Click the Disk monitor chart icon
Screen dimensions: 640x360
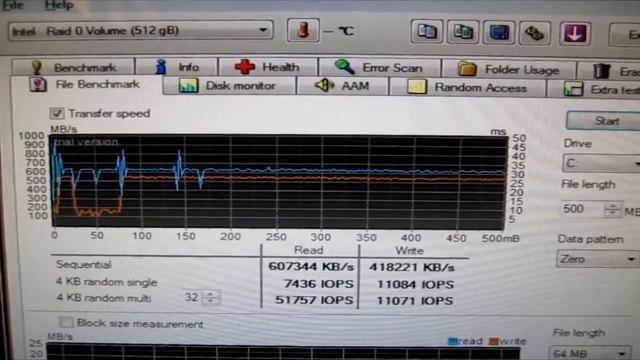[189, 86]
